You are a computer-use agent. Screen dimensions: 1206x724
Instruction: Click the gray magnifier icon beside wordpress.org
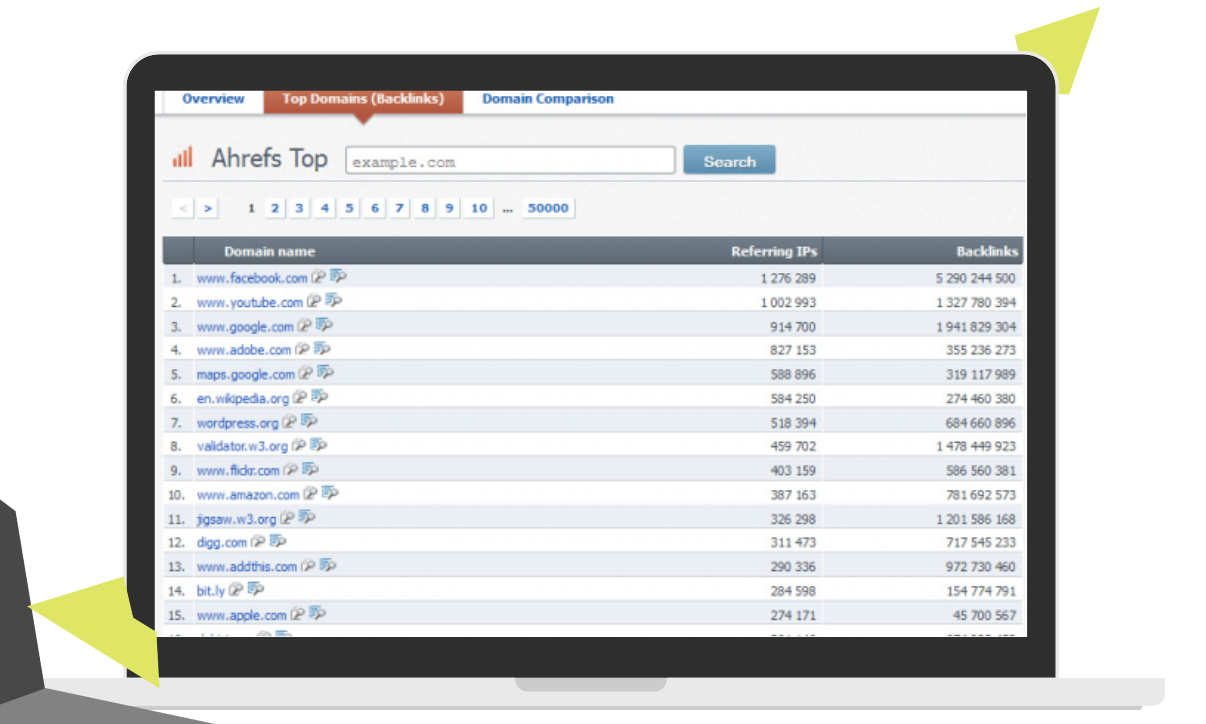coord(290,421)
